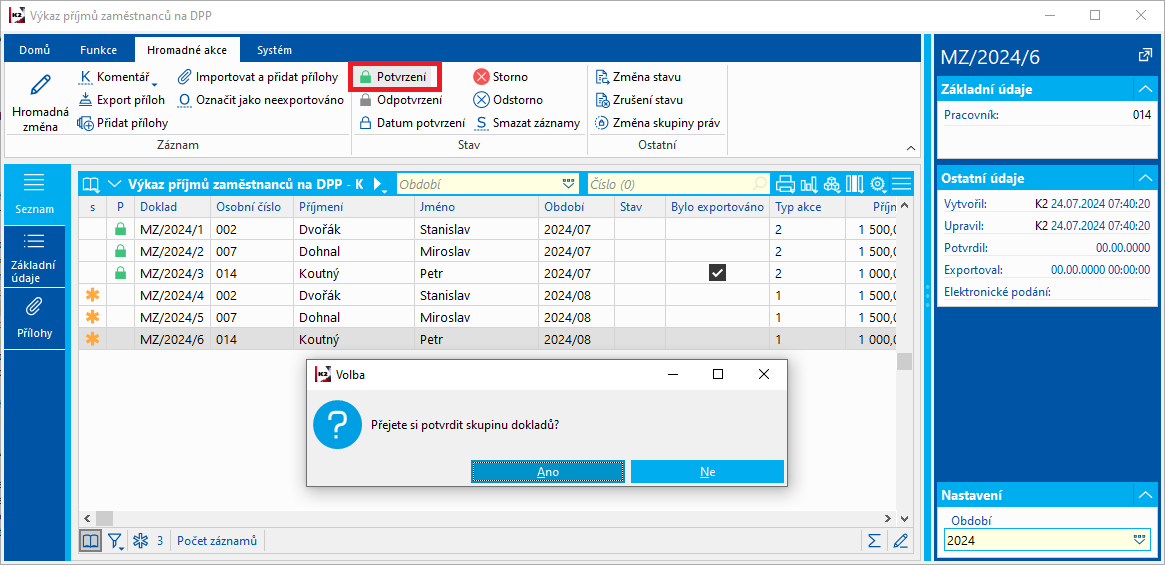Viewport: 1165px width, 565px height.
Task: Expand the view title dropdown chevron
Action: [x=114, y=184]
